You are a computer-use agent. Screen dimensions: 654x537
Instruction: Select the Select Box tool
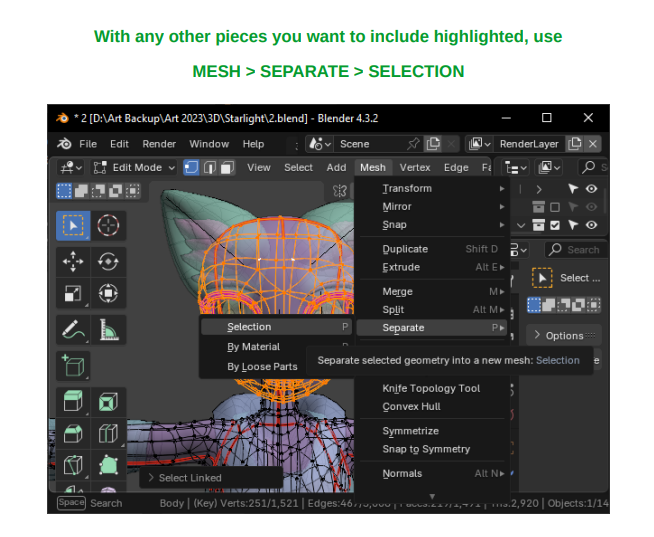pyautogui.click(x=73, y=225)
